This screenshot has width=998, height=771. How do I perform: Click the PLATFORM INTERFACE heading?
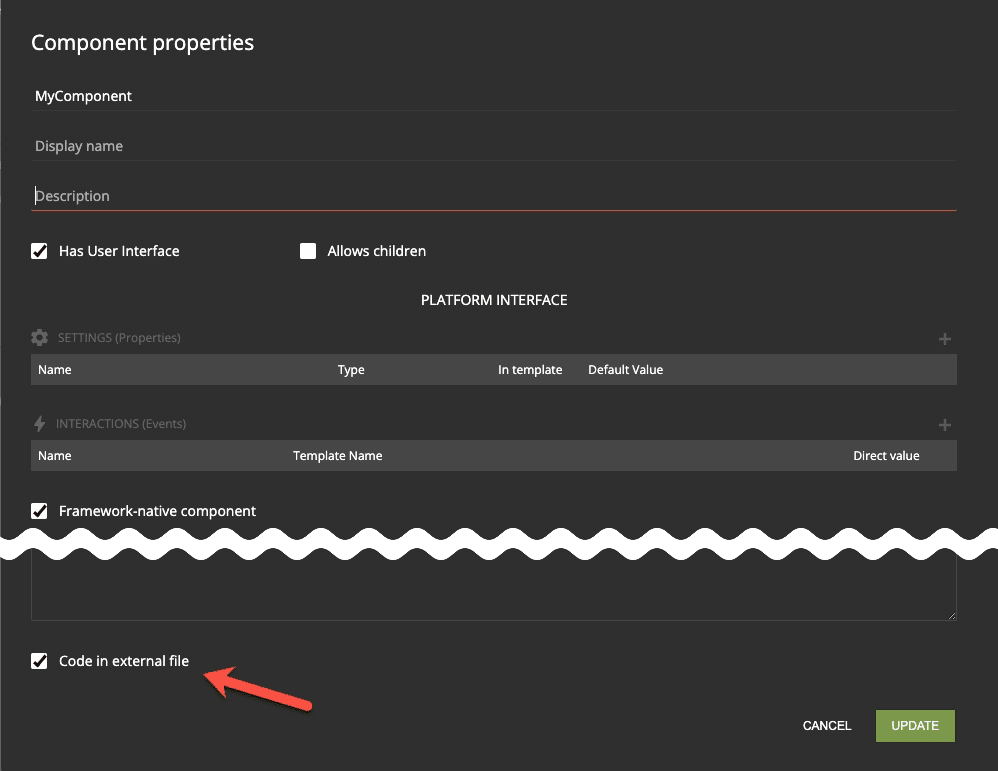[x=494, y=300]
